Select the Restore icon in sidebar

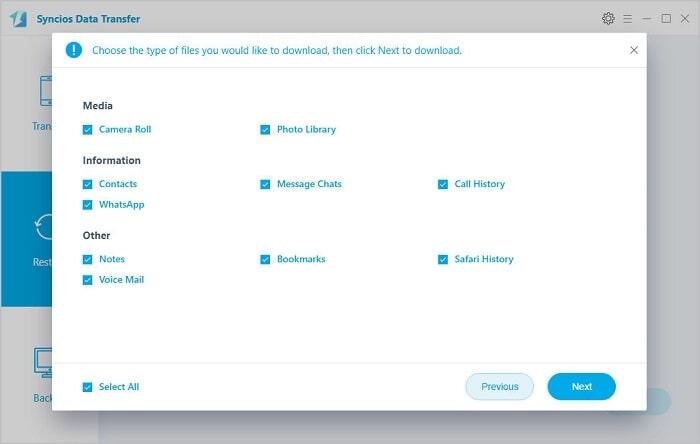point(44,228)
